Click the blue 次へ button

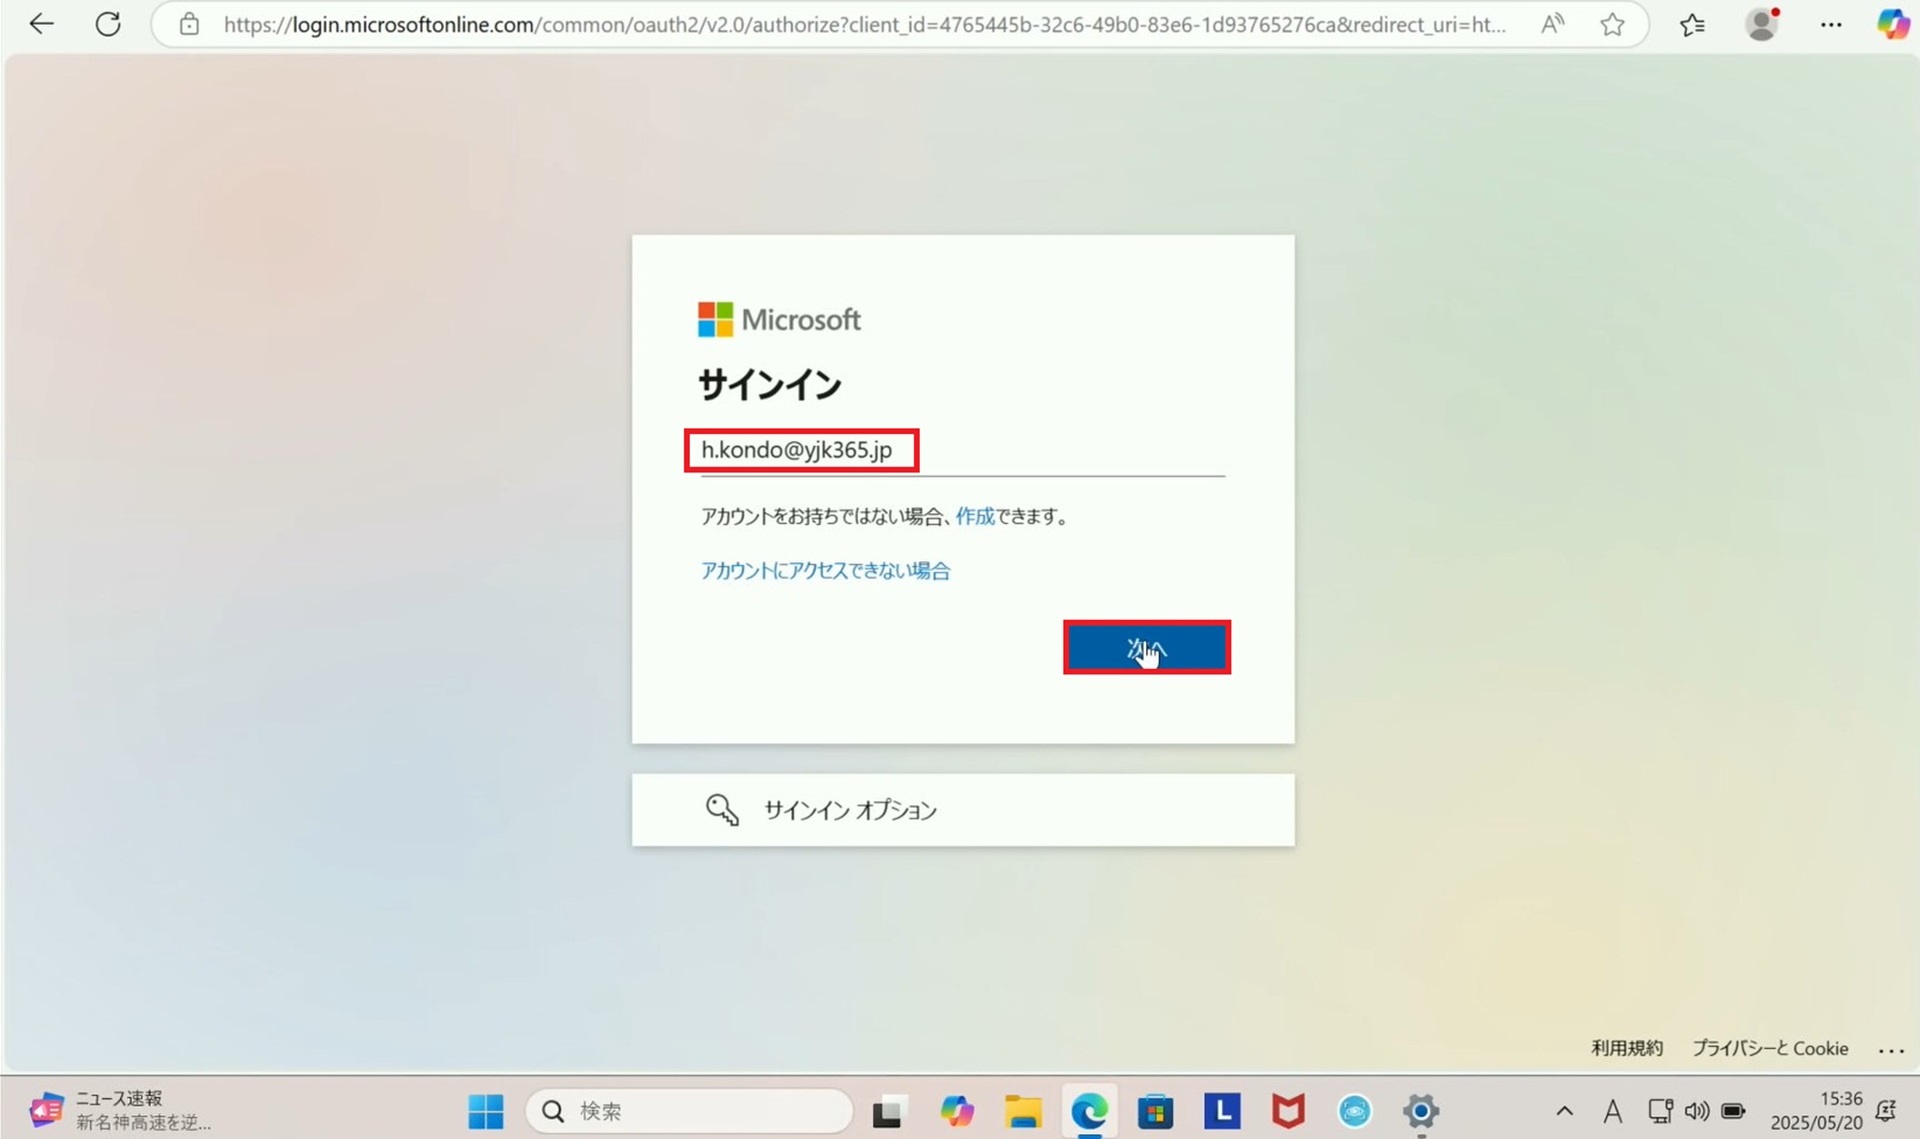(1147, 648)
